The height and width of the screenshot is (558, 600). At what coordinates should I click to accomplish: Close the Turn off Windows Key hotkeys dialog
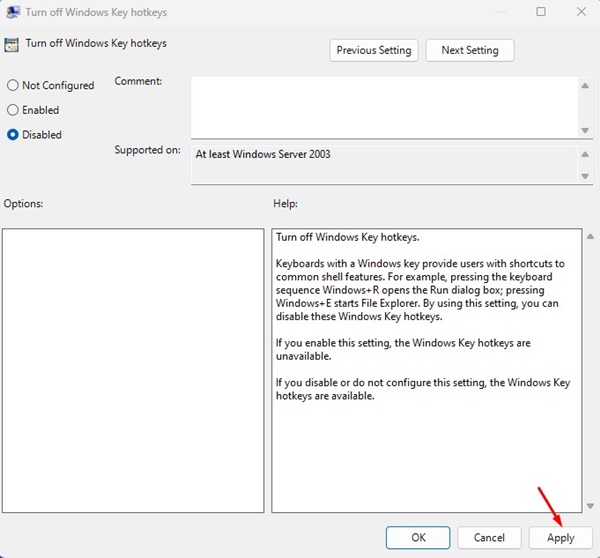pyautogui.click(x=581, y=12)
